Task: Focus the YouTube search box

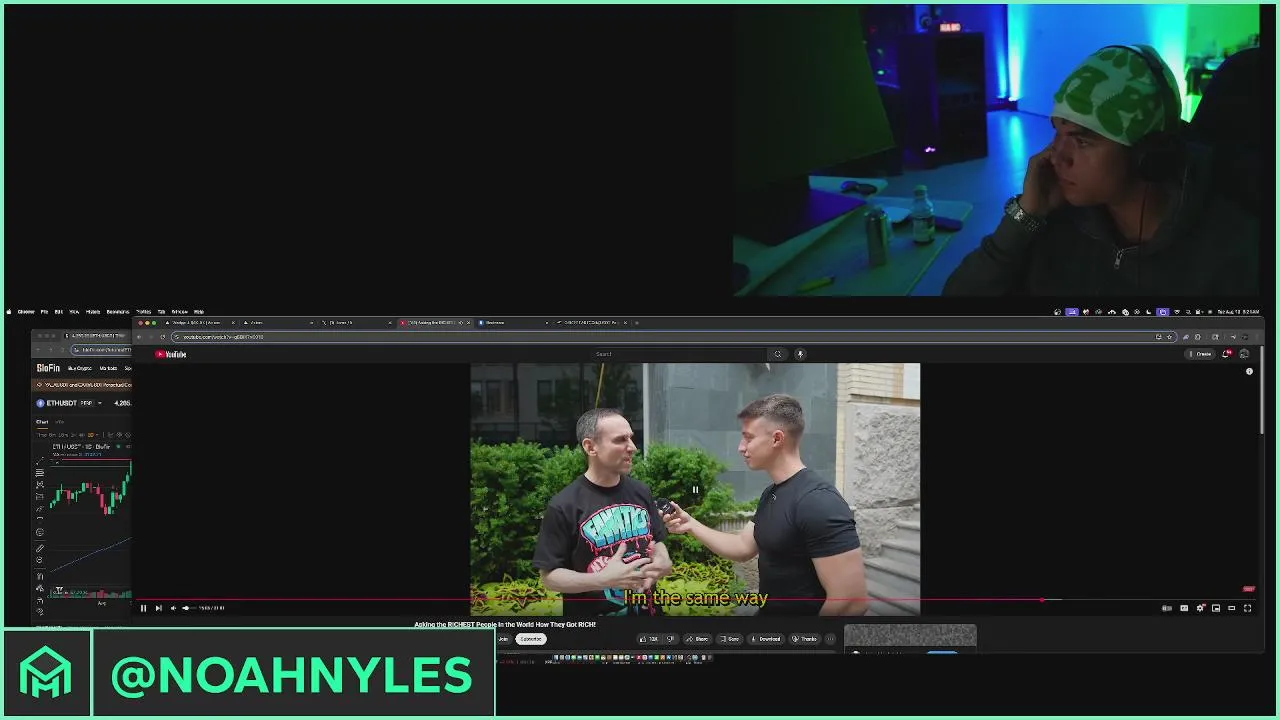Action: (x=680, y=354)
